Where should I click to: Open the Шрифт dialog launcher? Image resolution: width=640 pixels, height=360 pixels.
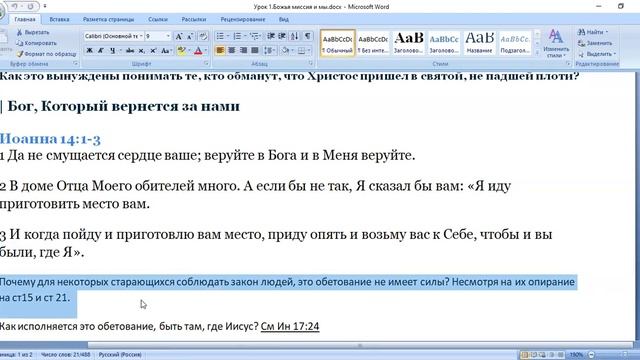[206, 64]
